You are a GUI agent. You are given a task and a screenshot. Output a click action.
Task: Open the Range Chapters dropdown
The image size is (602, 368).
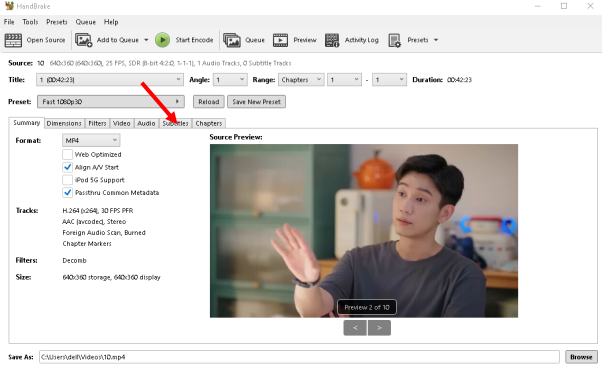tap(301, 79)
